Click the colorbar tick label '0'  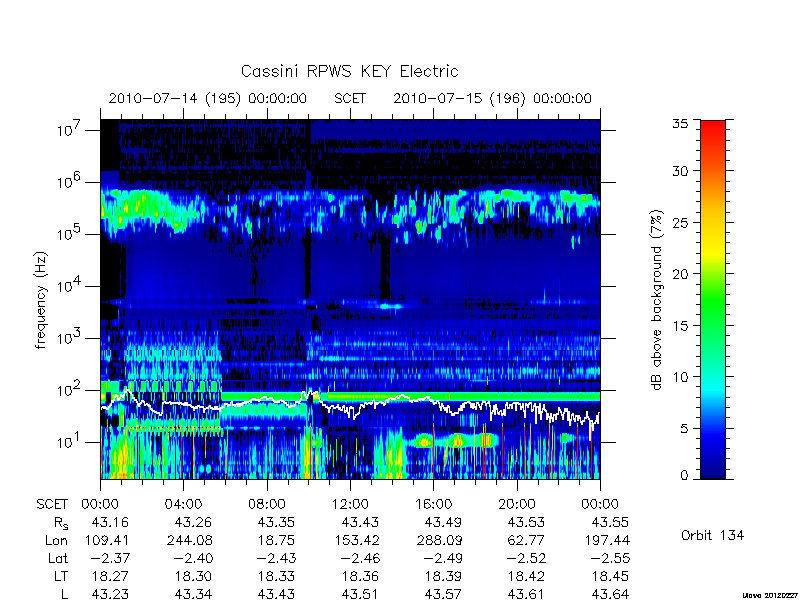click(x=684, y=475)
